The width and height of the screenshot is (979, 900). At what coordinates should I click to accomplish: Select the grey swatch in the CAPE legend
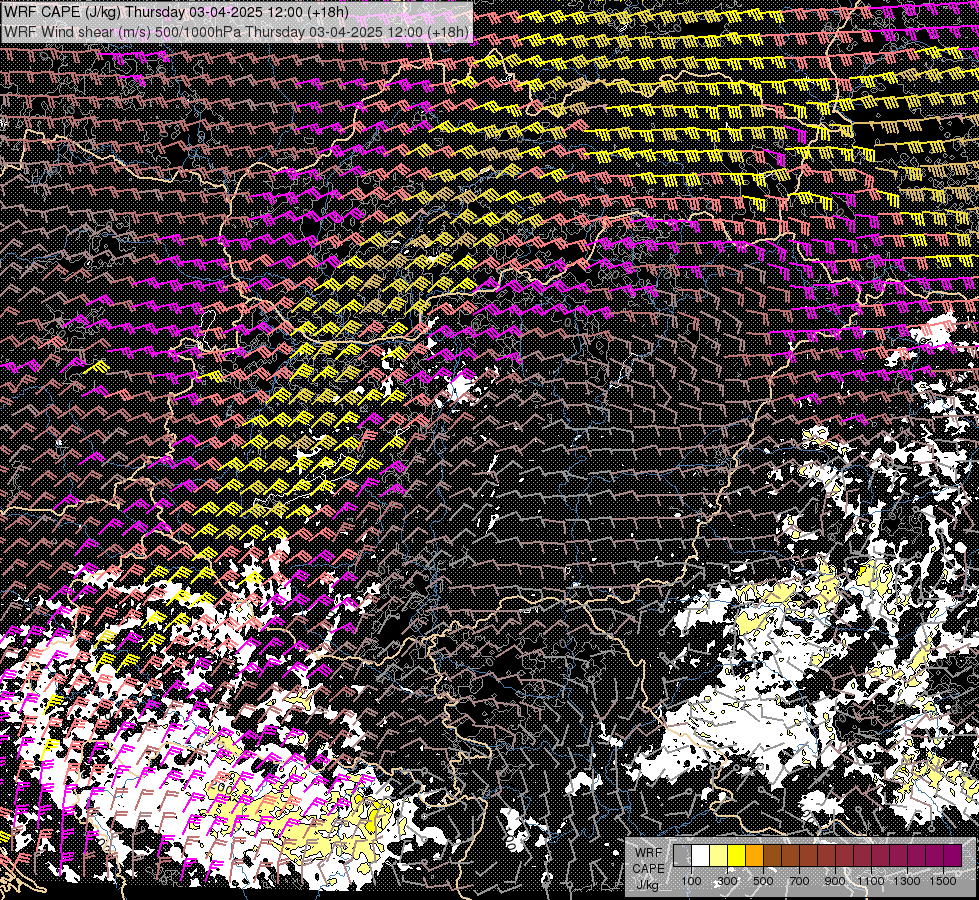pos(682,855)
